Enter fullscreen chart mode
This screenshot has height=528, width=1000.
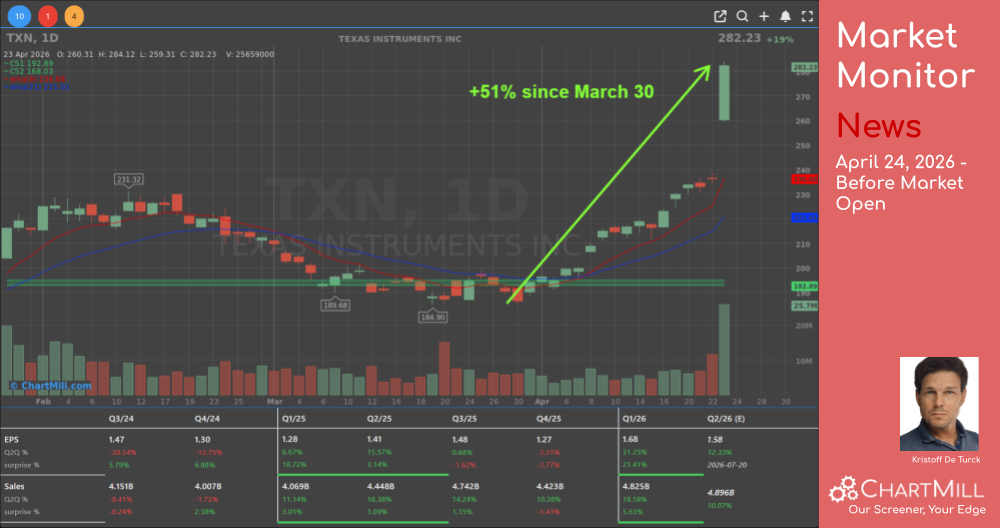[807, 16]
